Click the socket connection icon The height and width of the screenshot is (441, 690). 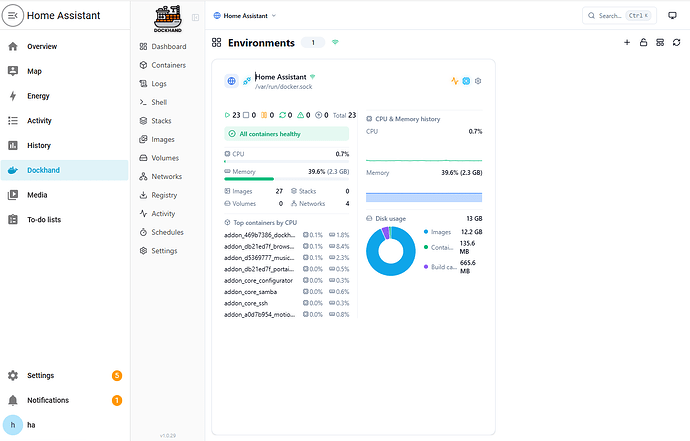247,80
